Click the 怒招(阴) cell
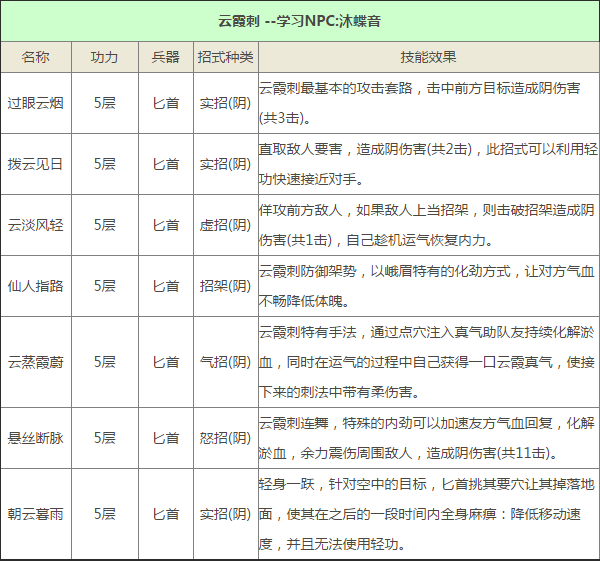The width and height of the screenshot is (600, 561). 225,438
